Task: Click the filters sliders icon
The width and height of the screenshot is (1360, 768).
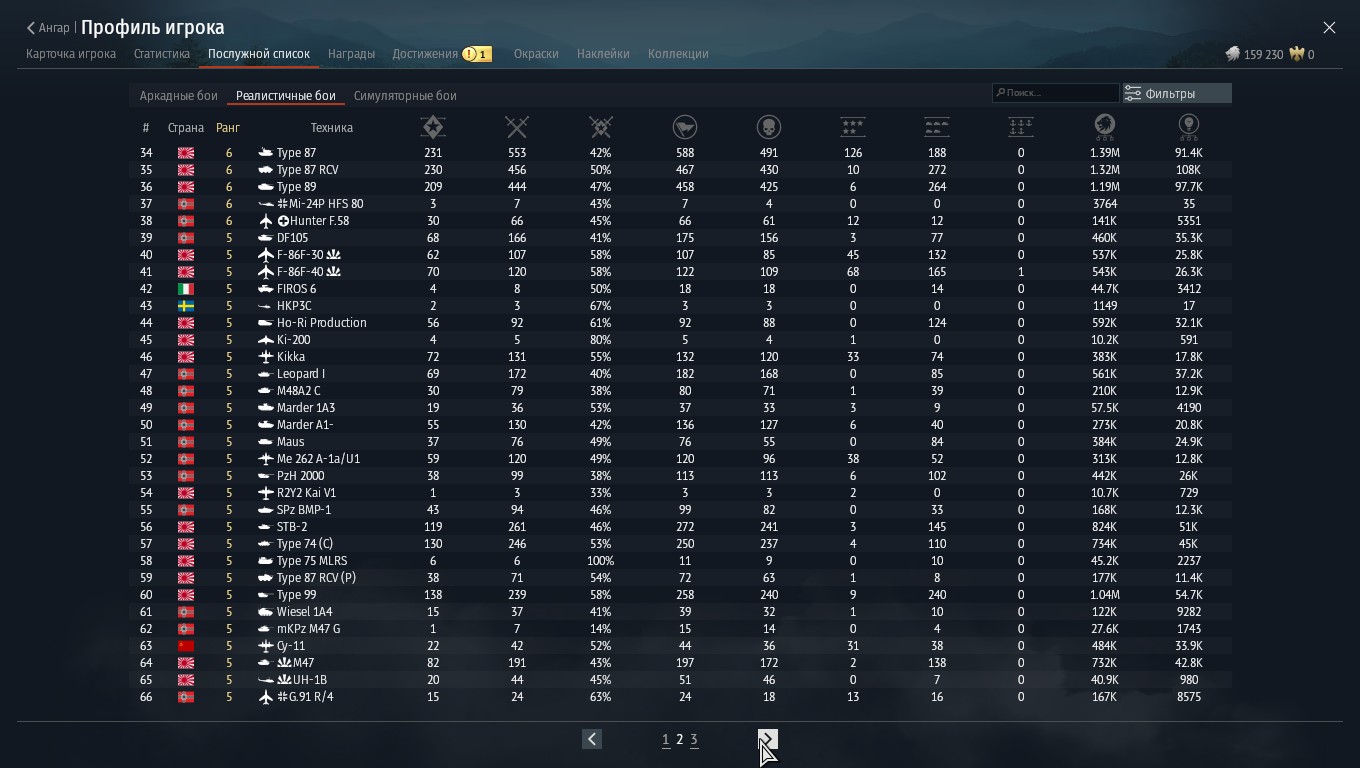Action: [x=1133, y=93]
